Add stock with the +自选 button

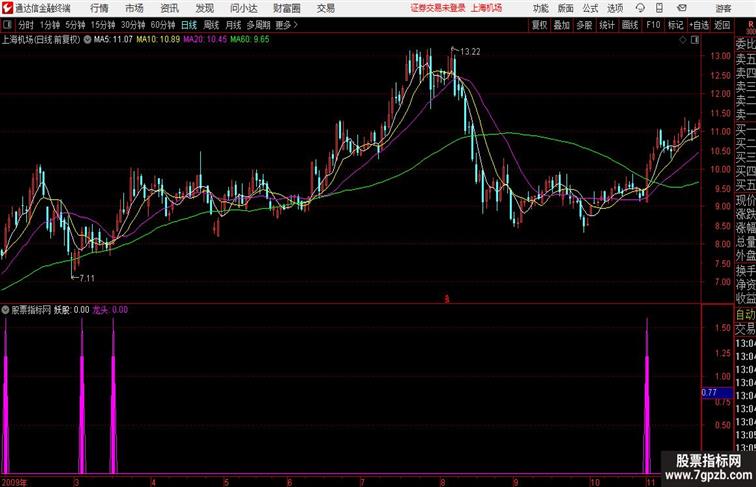[699, 25]
